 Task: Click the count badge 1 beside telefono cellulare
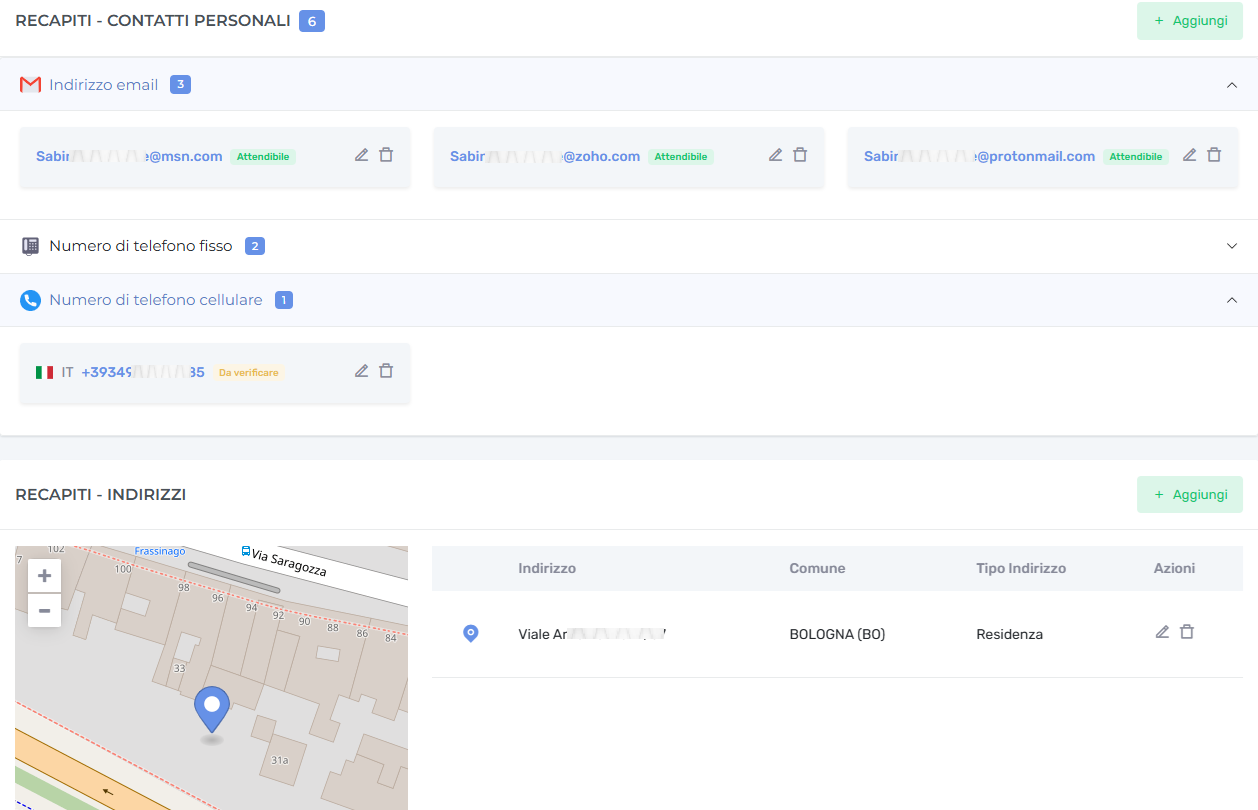click(284, 300)
